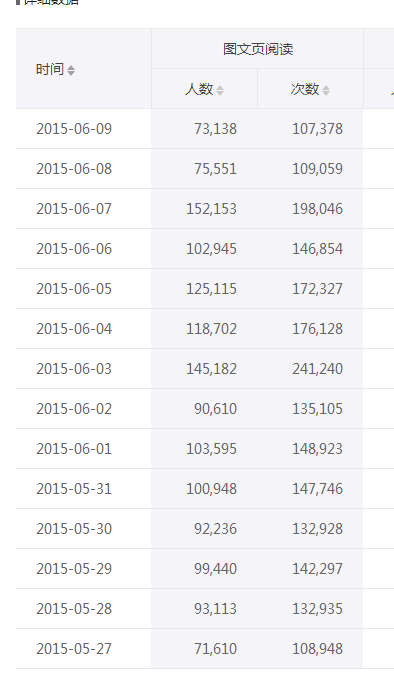Select the 2015-06-07 date cell
Image resolution: width=394 pixels, height=674 pixels.
pyautogui.click(x=74, y=209)
